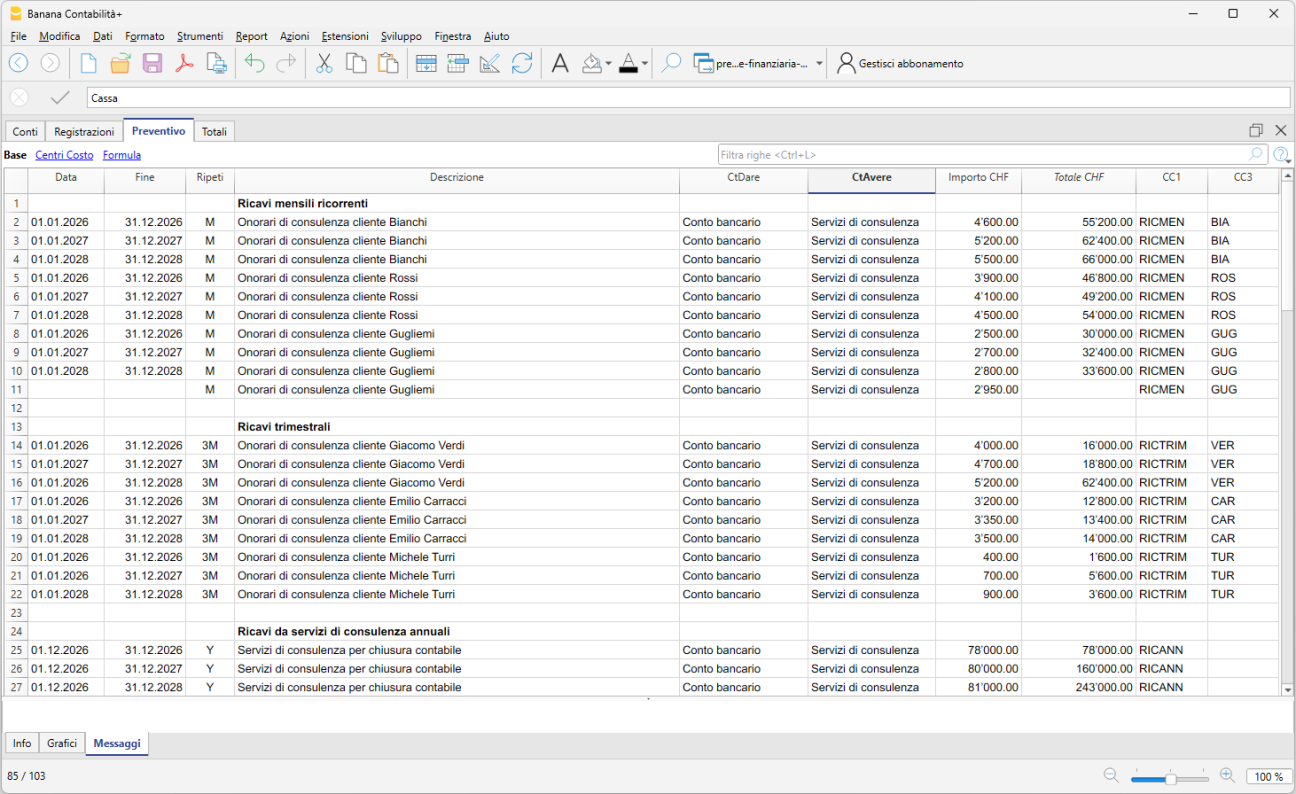Click the Recalculate refresh icon
The height and width of the screenshot is (794, 1296).
pos(522,63)
